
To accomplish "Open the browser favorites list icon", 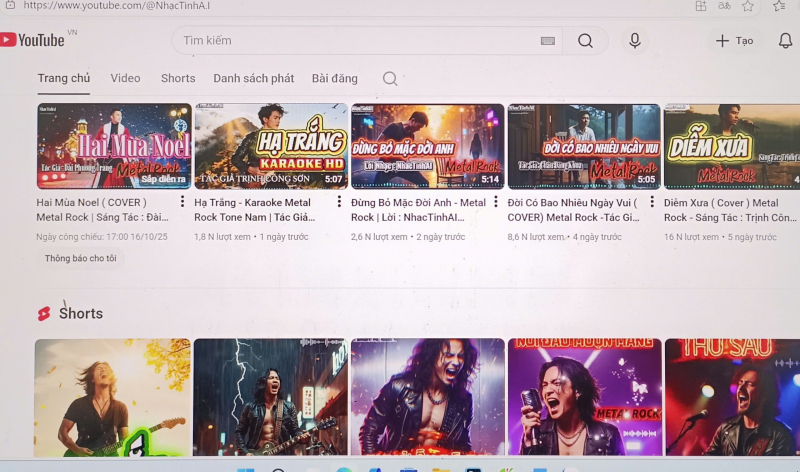I will (779, 6).
